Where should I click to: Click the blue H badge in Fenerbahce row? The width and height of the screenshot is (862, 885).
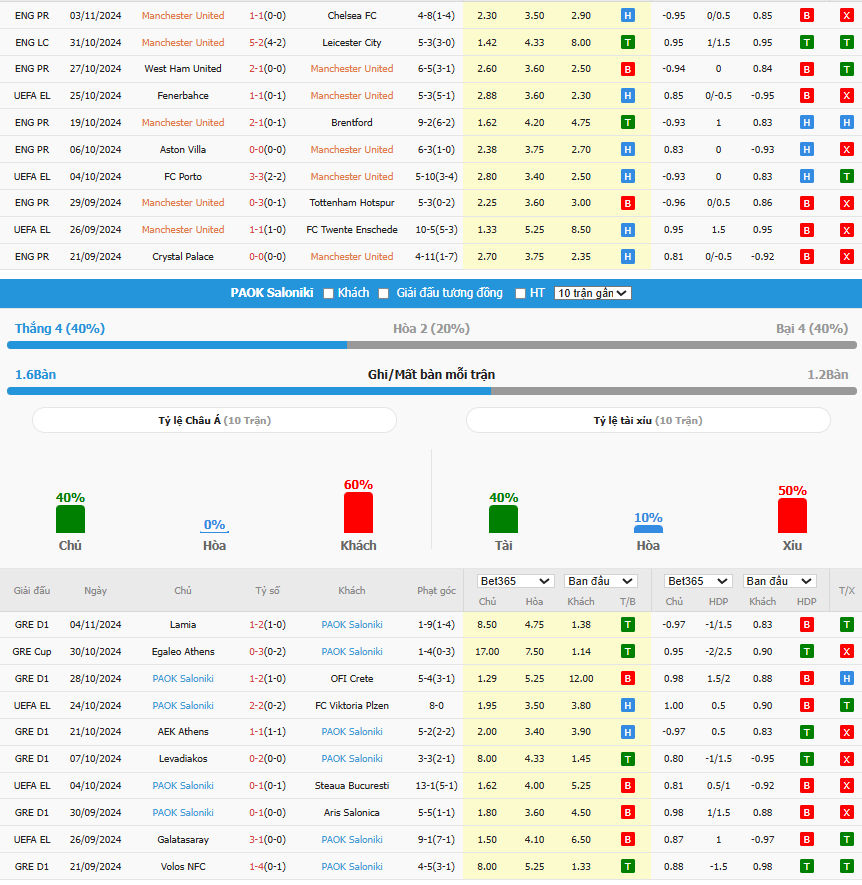click(627, 96)
